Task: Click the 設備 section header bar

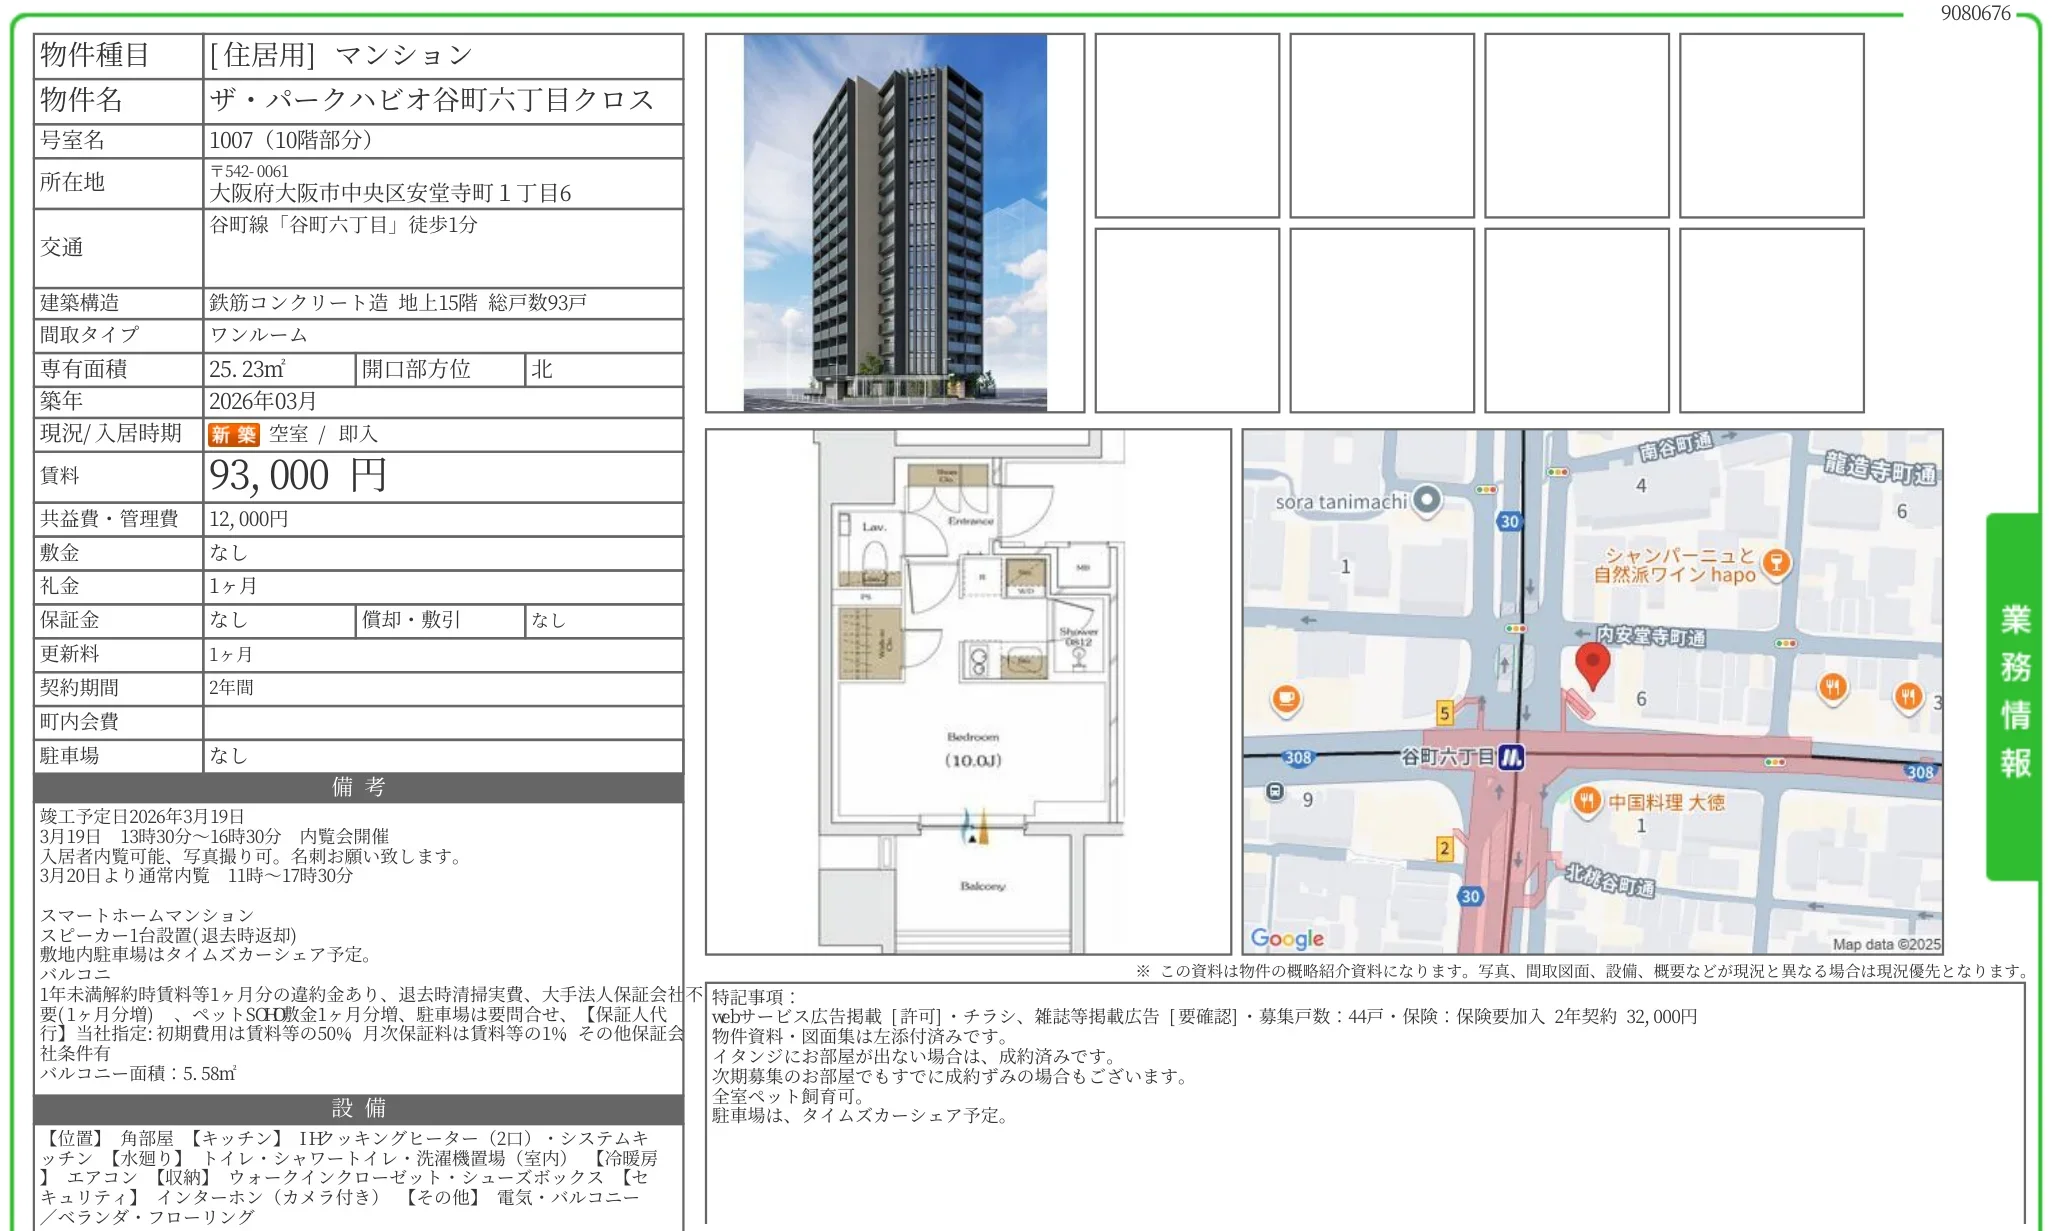Action: tap(358, 1108)
